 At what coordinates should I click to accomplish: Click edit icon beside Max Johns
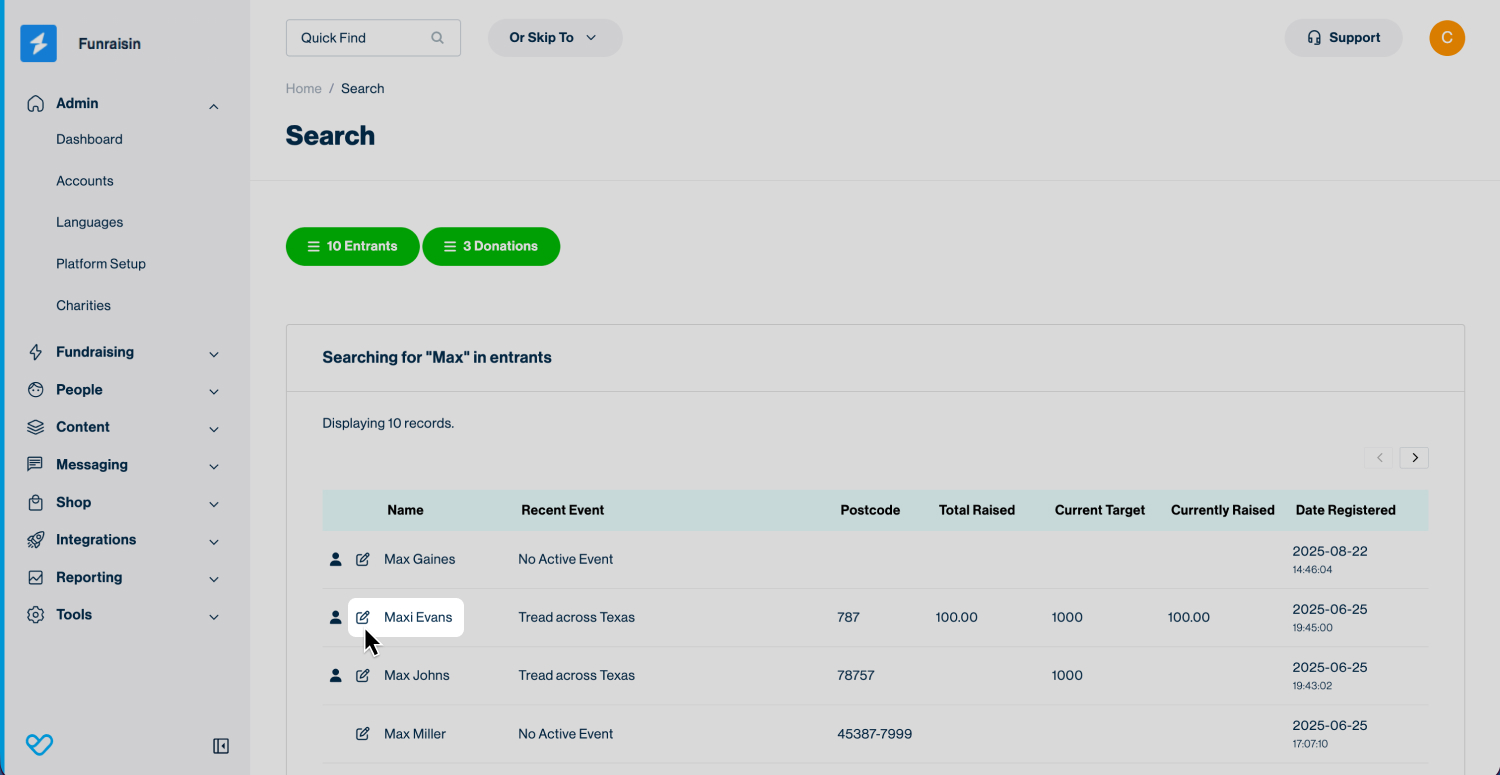tap(363, 676)
